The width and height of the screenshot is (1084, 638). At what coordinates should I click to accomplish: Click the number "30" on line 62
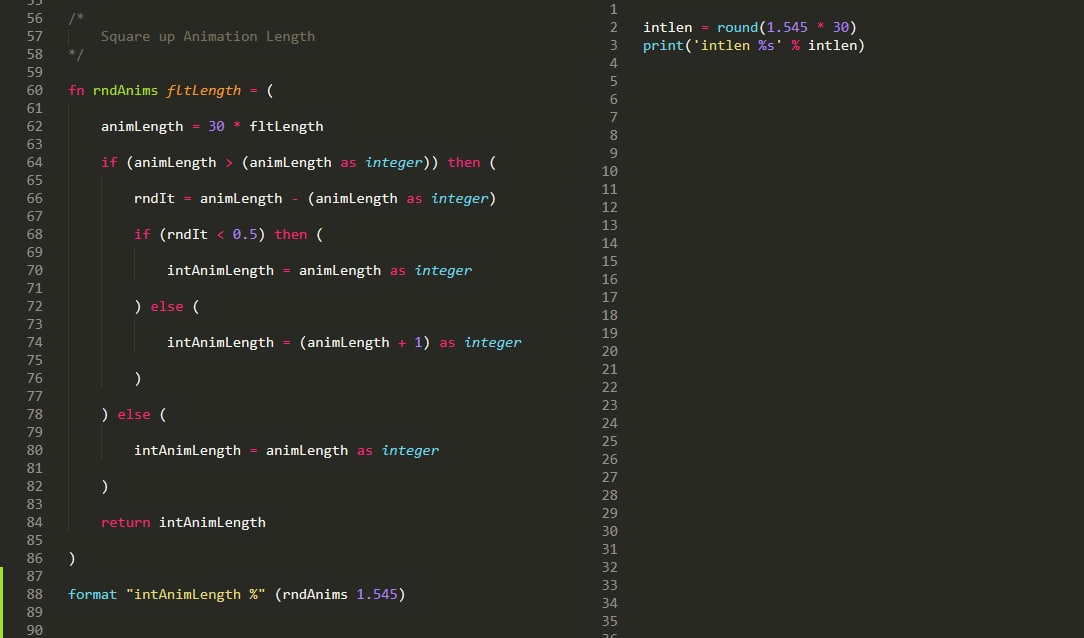pos(216,126)
